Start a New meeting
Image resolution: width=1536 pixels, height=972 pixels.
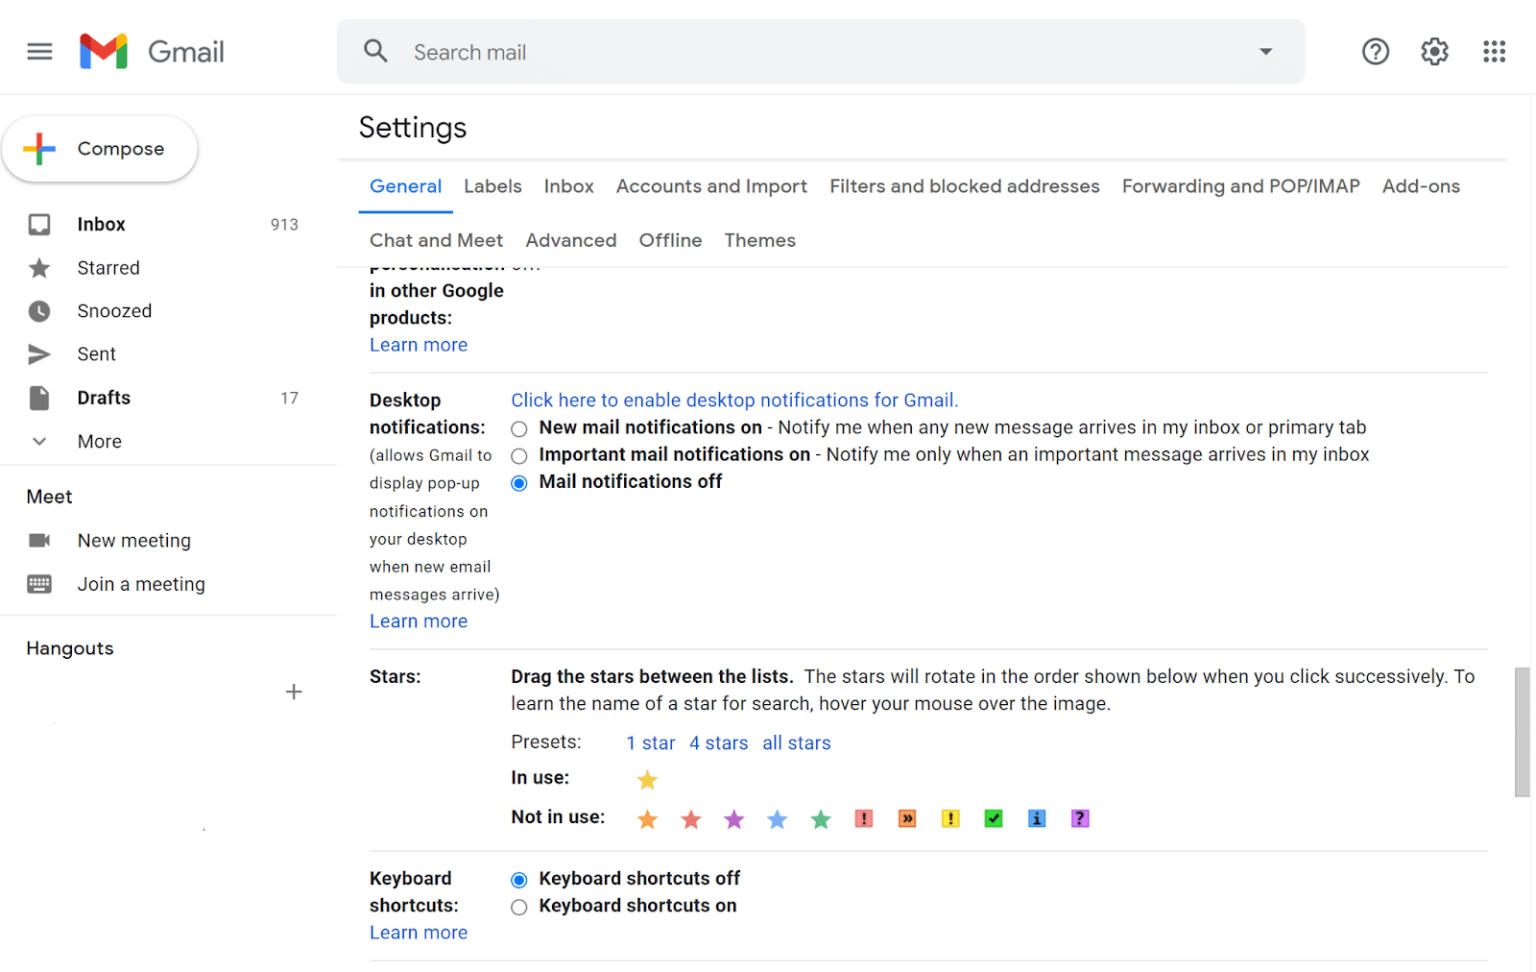(133, 540)
